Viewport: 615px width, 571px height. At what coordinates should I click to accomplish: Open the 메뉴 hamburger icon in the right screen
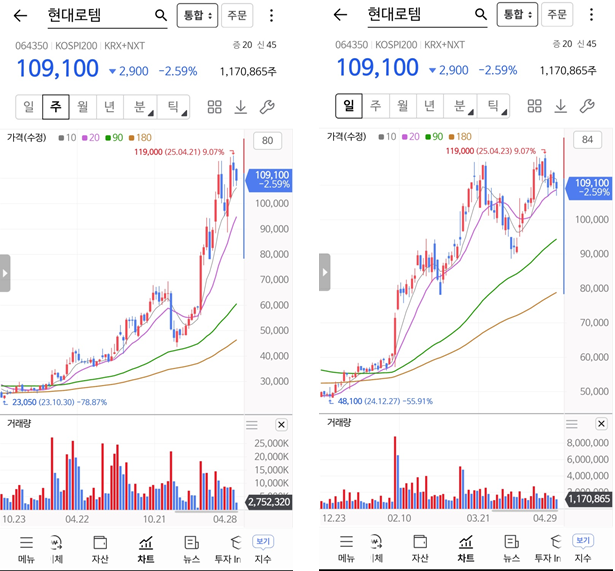346,542
